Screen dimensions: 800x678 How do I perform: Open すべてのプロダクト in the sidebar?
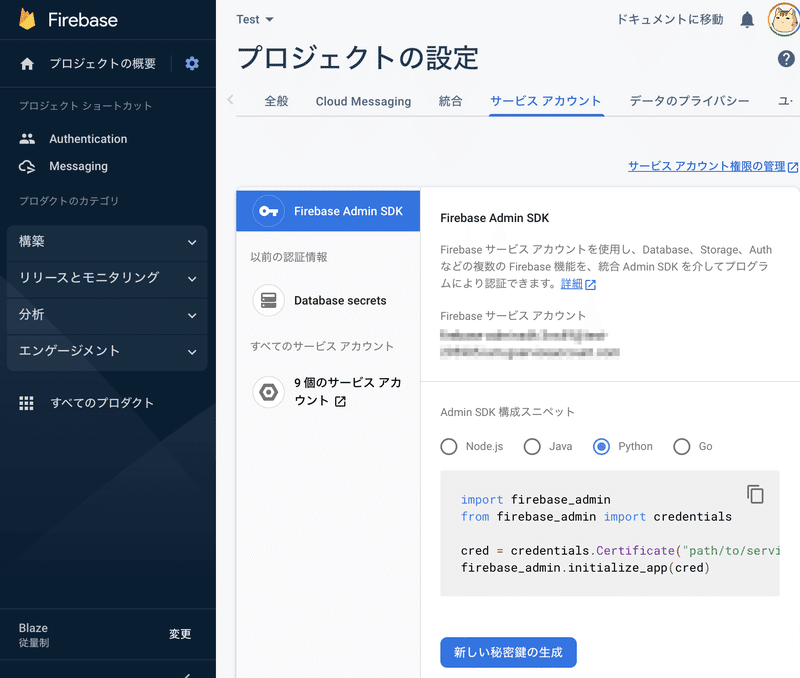point(102,403)
